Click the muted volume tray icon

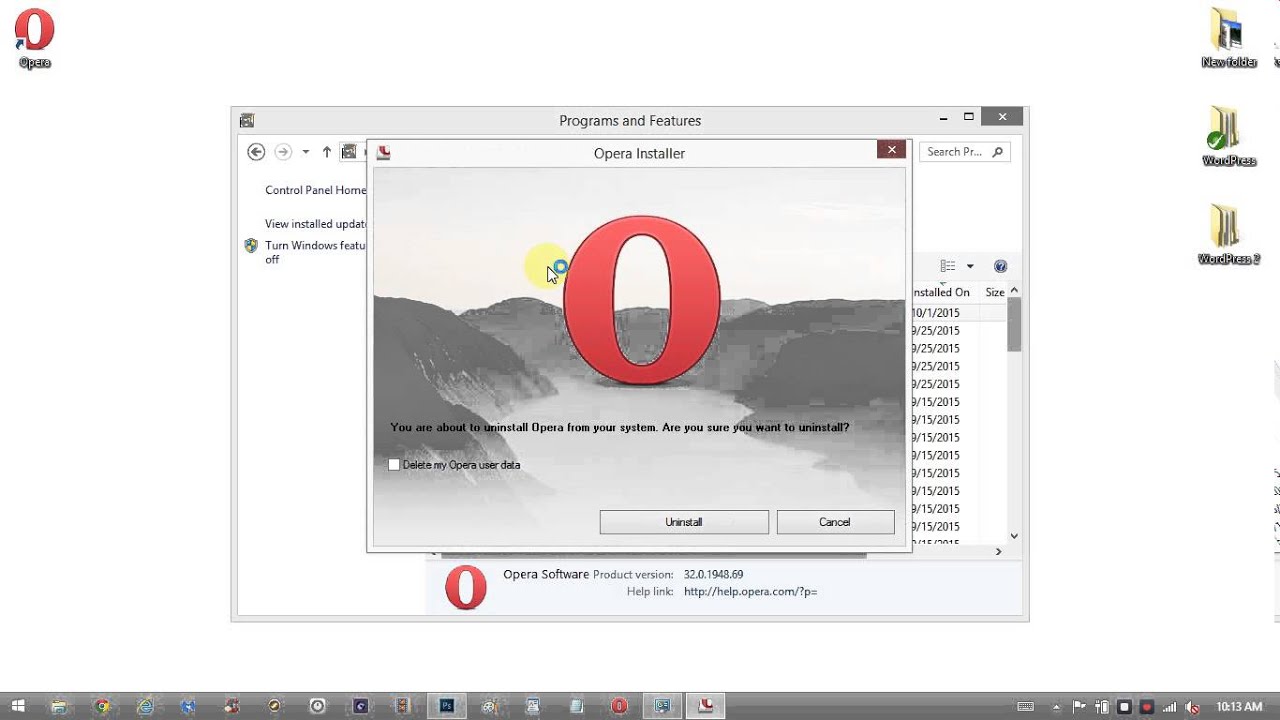tap(1192, 707)
